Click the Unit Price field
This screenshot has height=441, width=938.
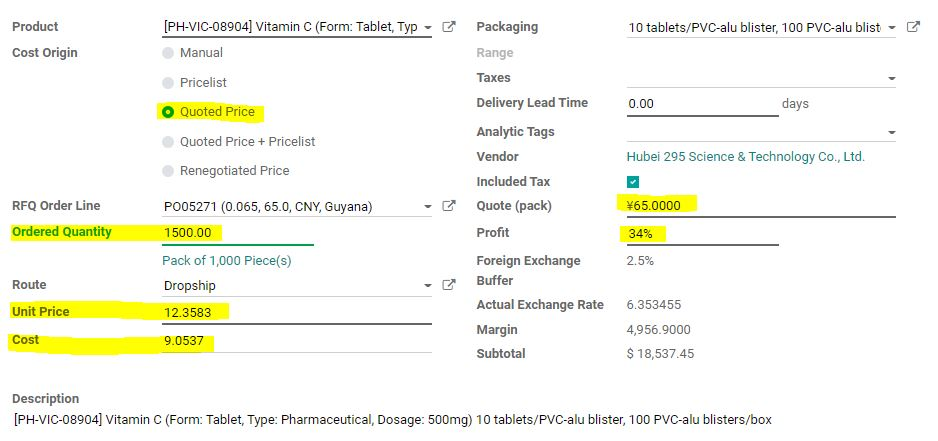tap(297, 312)
